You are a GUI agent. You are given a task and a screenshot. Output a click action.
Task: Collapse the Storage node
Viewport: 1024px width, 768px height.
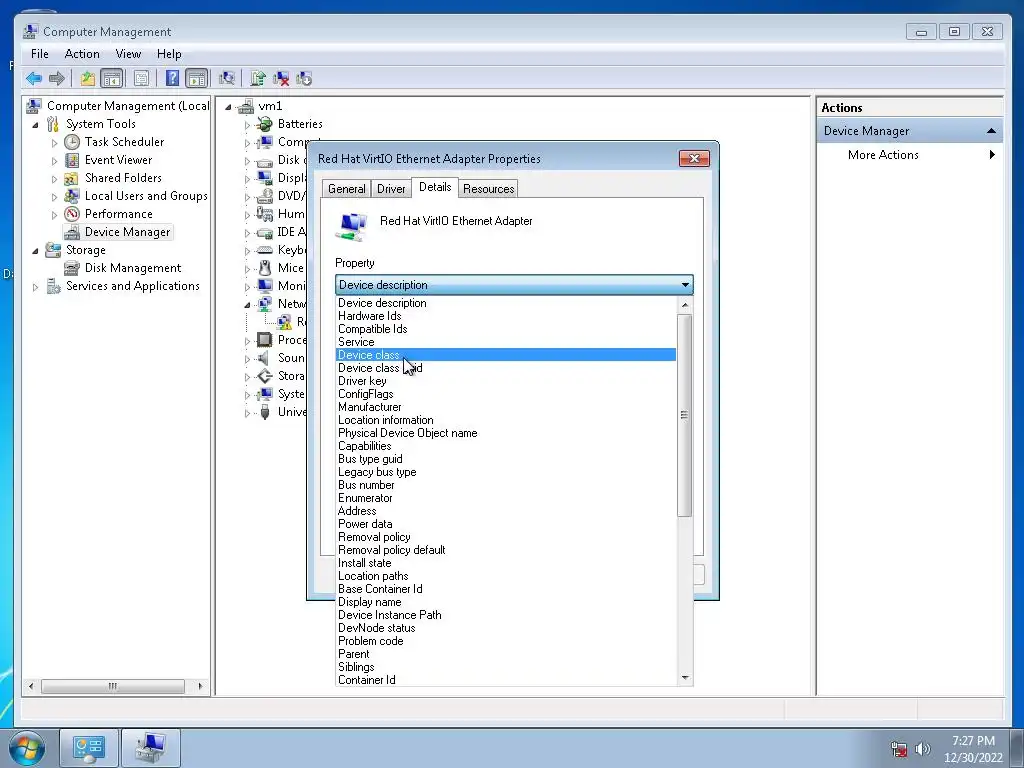coord(35,251)
